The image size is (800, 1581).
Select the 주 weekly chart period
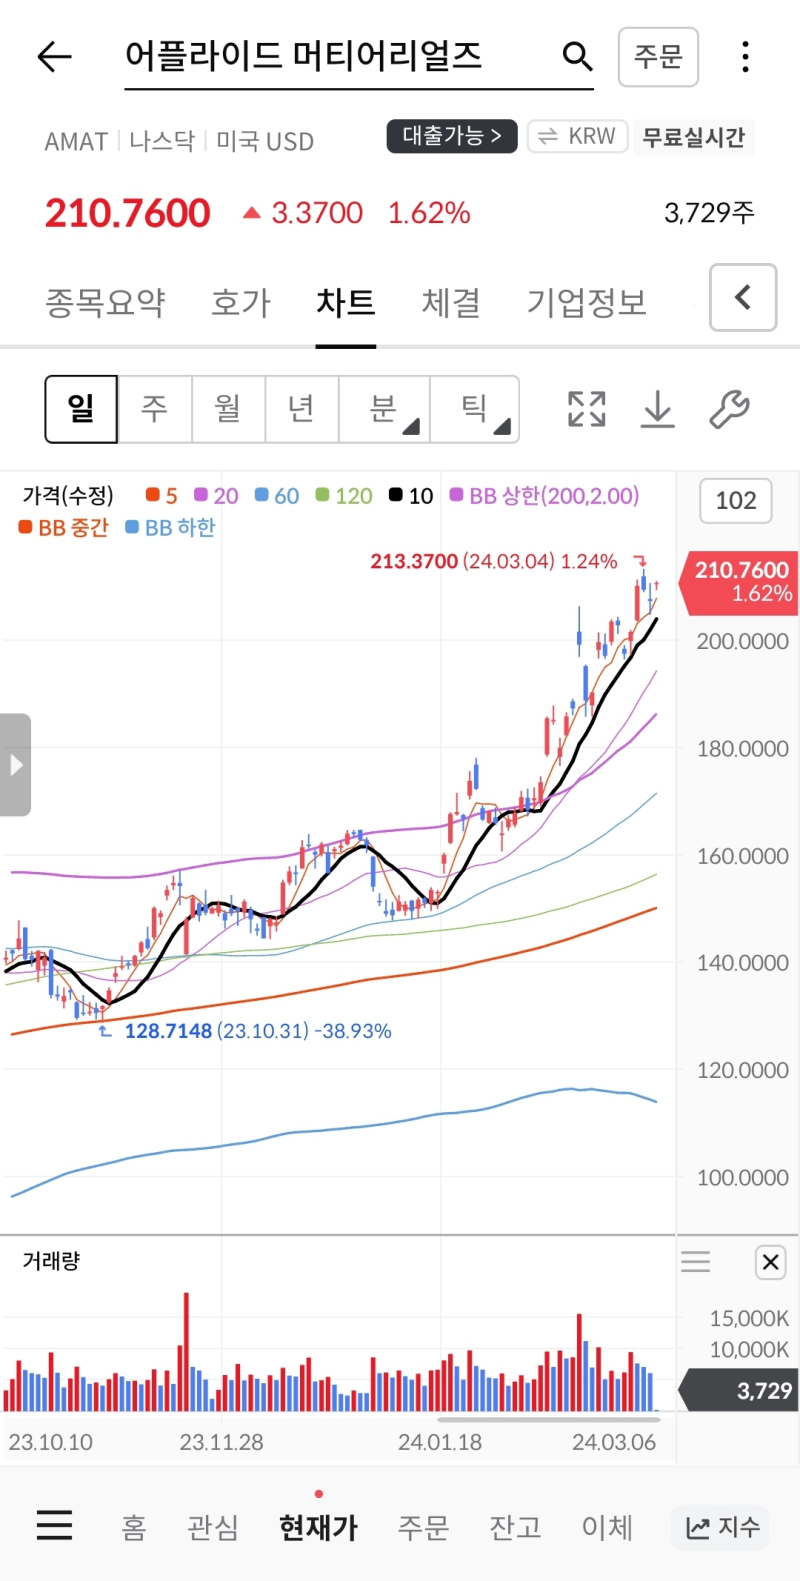click(155, 409)
